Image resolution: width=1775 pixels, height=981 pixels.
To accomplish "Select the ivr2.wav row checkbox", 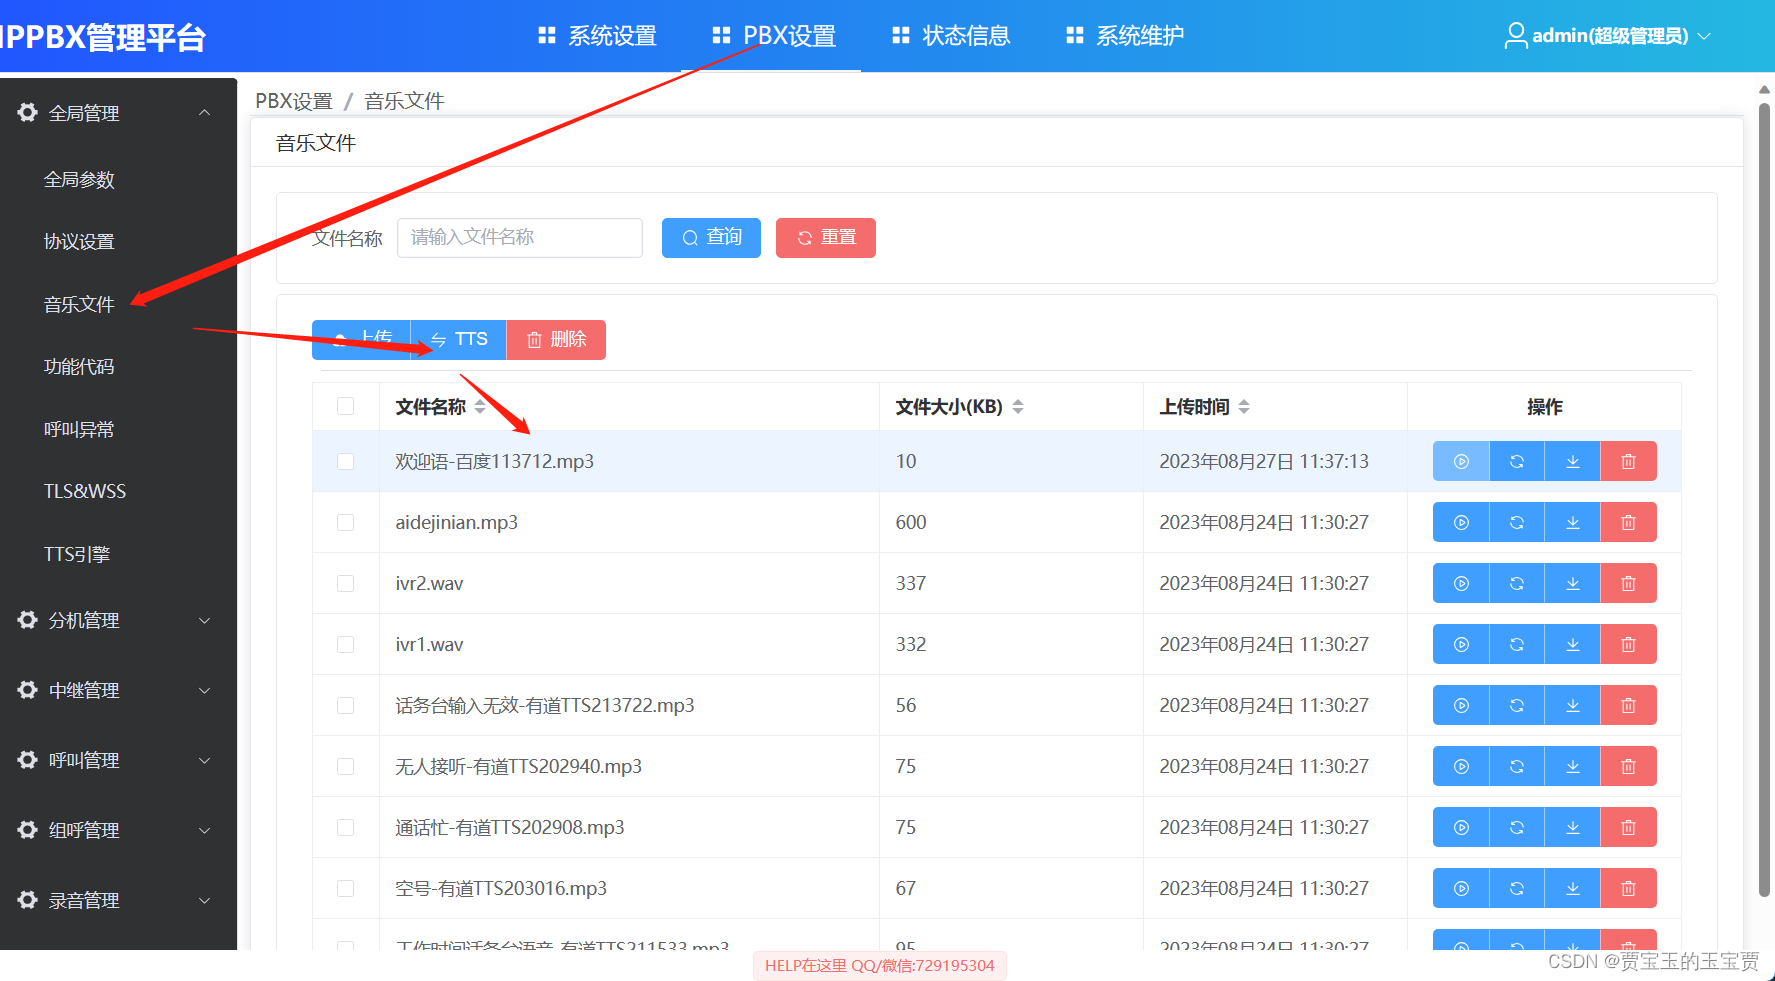I will 346,583.
